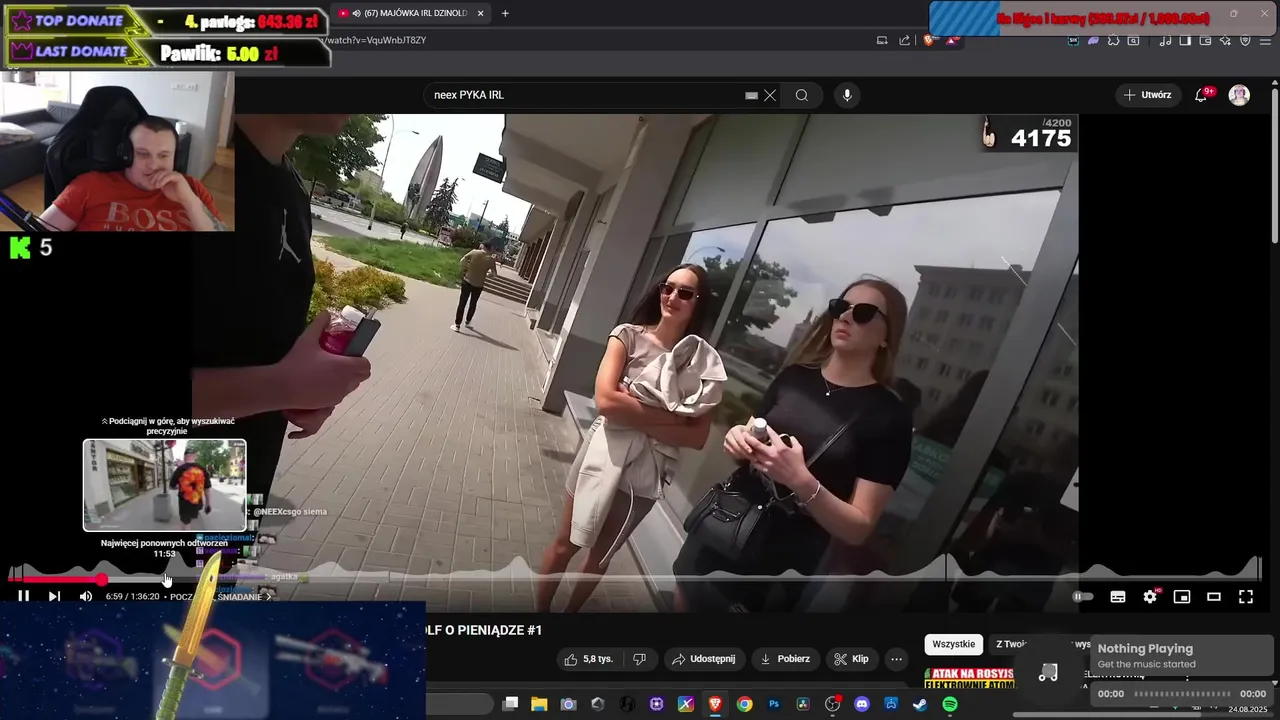Click the music widget seek bar

tap(1182, 693)
